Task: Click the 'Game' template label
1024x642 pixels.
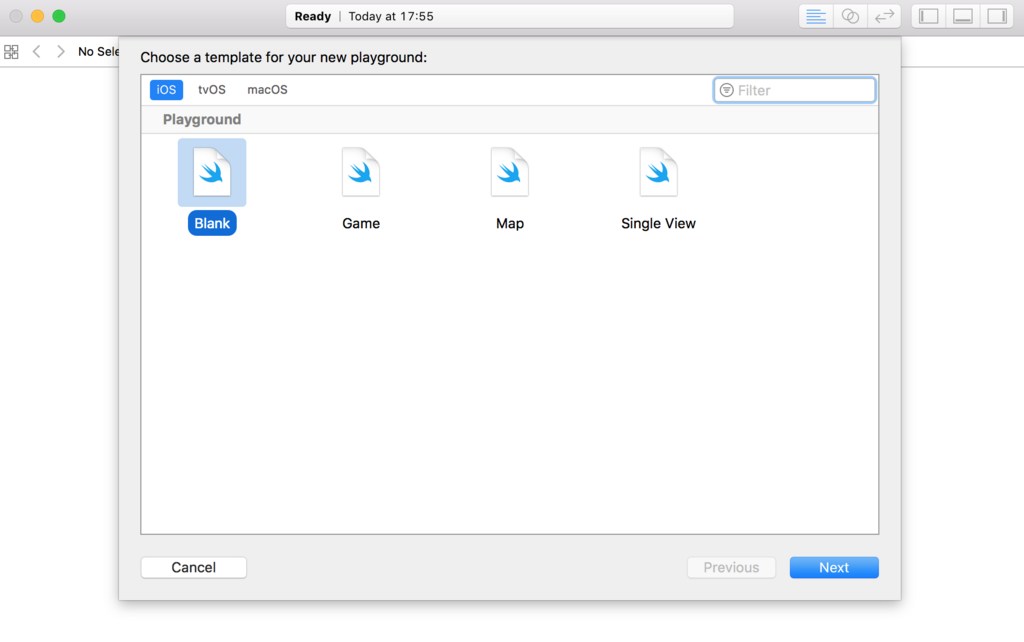Action: (360, 223)
